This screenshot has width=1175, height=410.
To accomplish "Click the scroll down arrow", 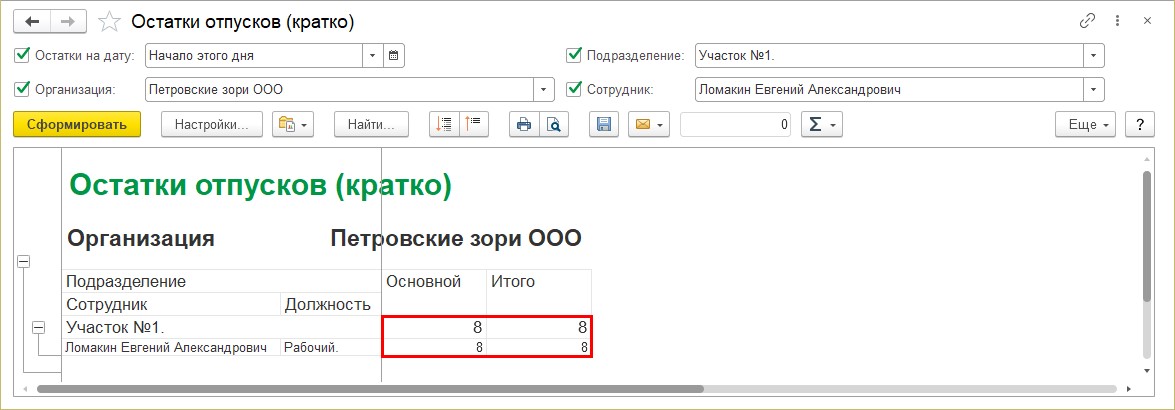I will click(x=1146, y=370).
